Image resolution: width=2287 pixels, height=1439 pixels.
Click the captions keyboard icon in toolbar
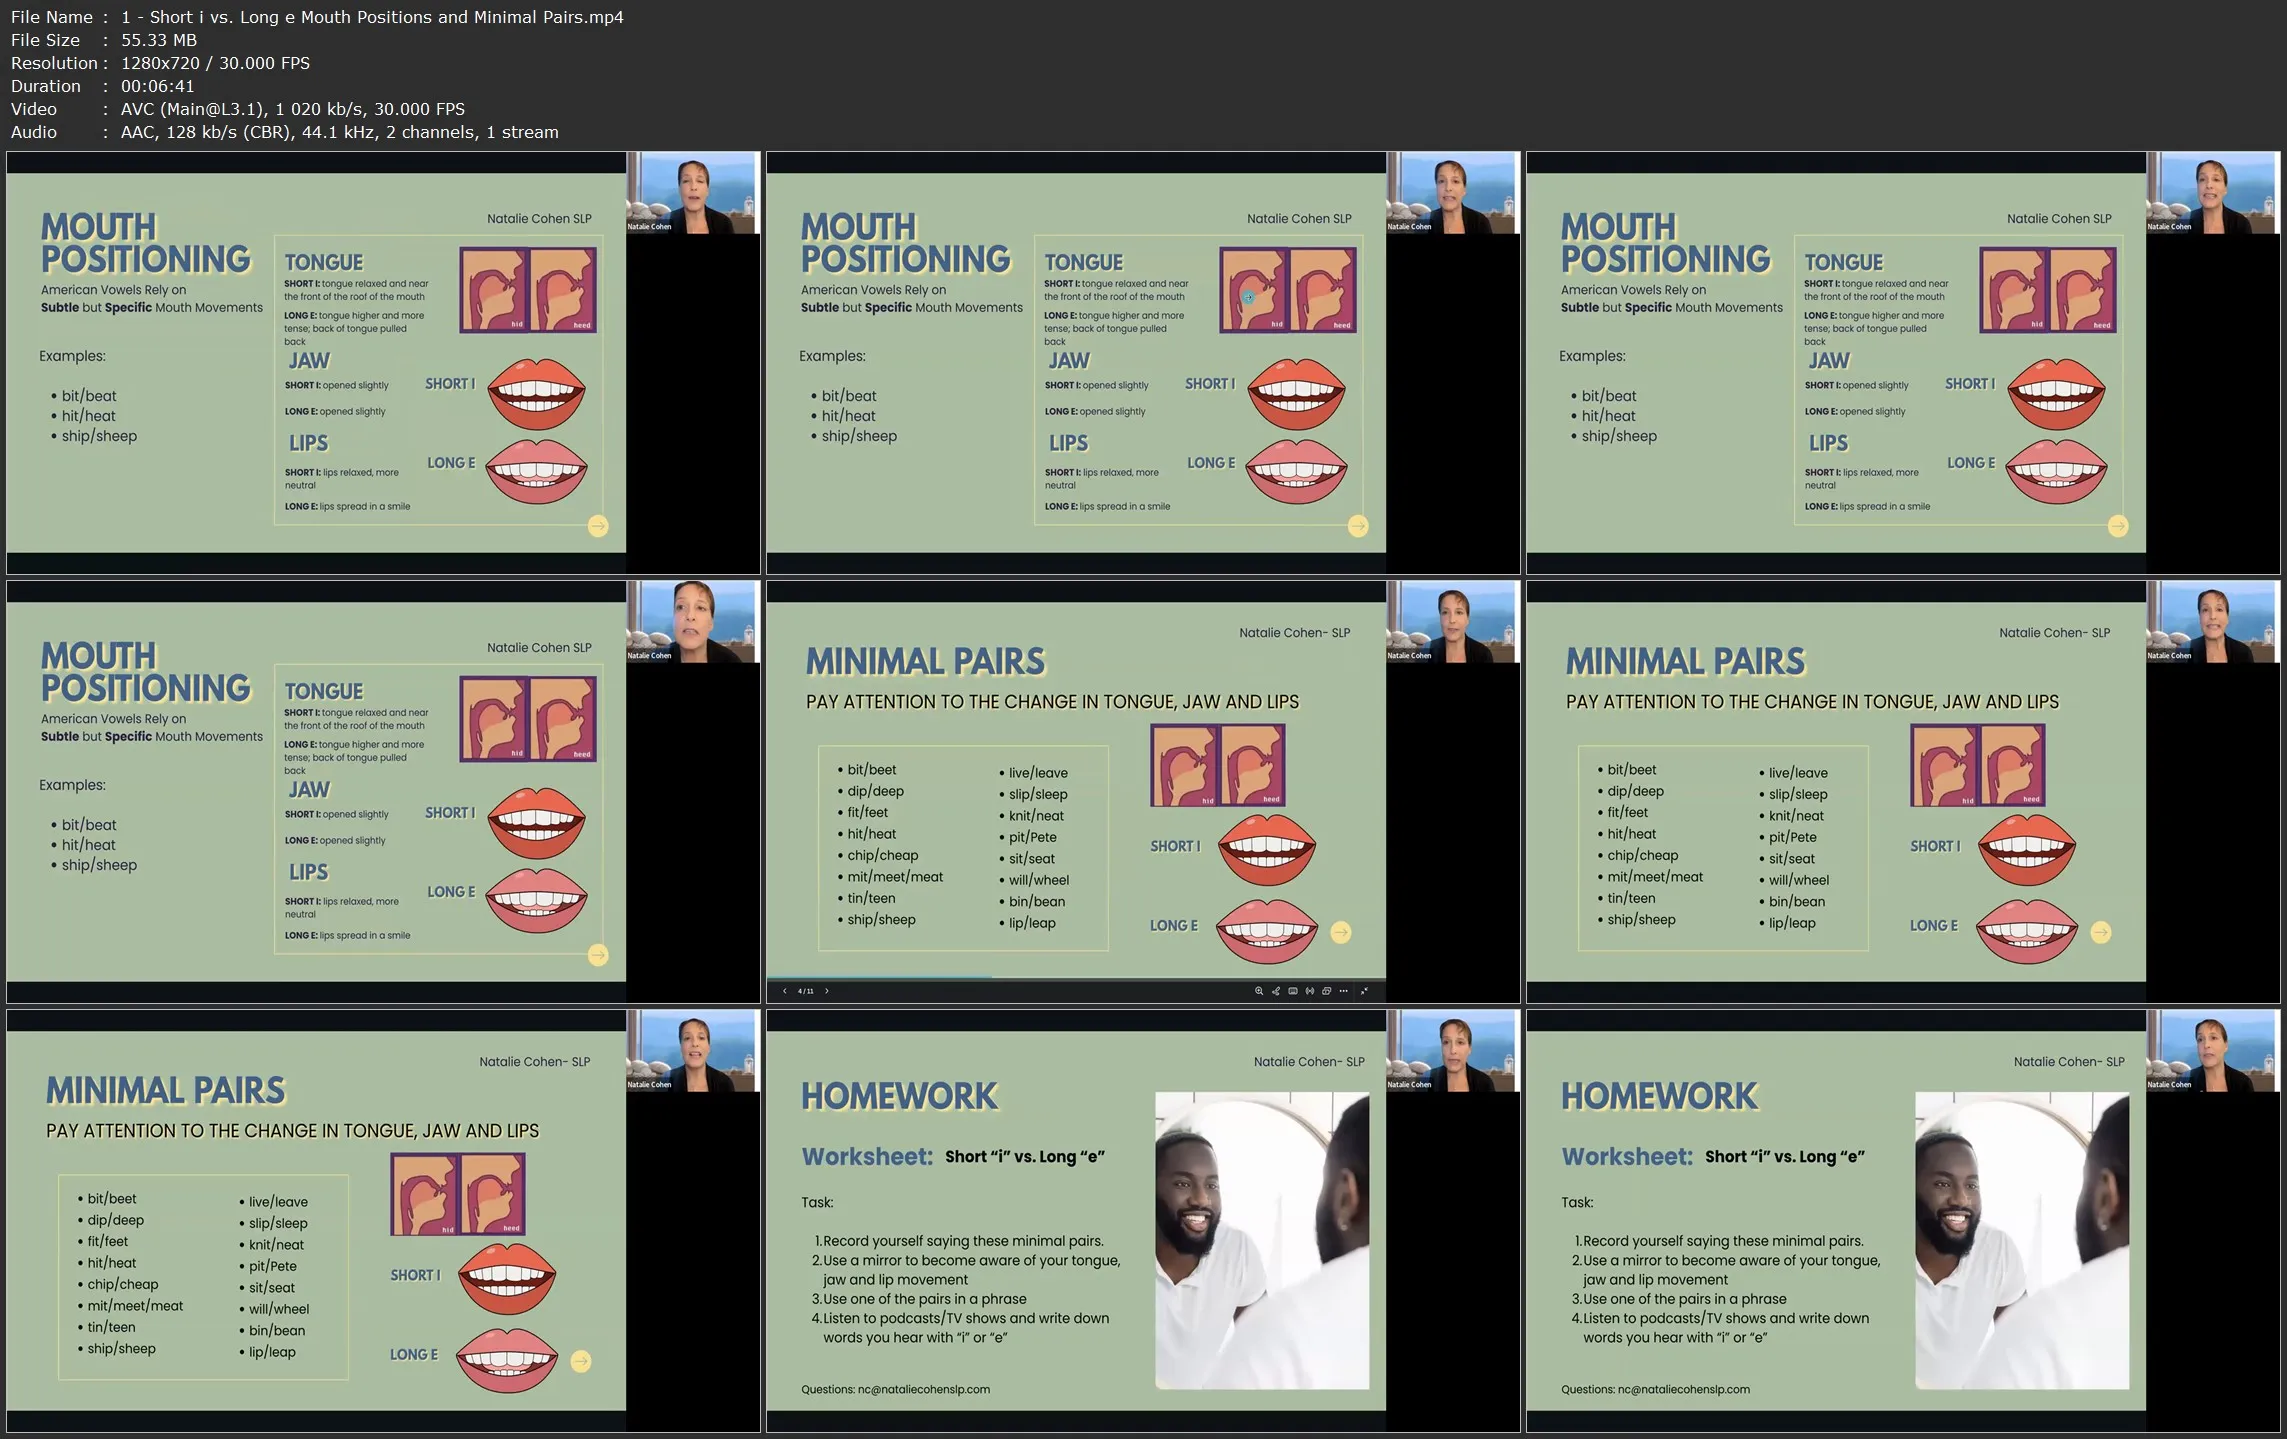1293,991
